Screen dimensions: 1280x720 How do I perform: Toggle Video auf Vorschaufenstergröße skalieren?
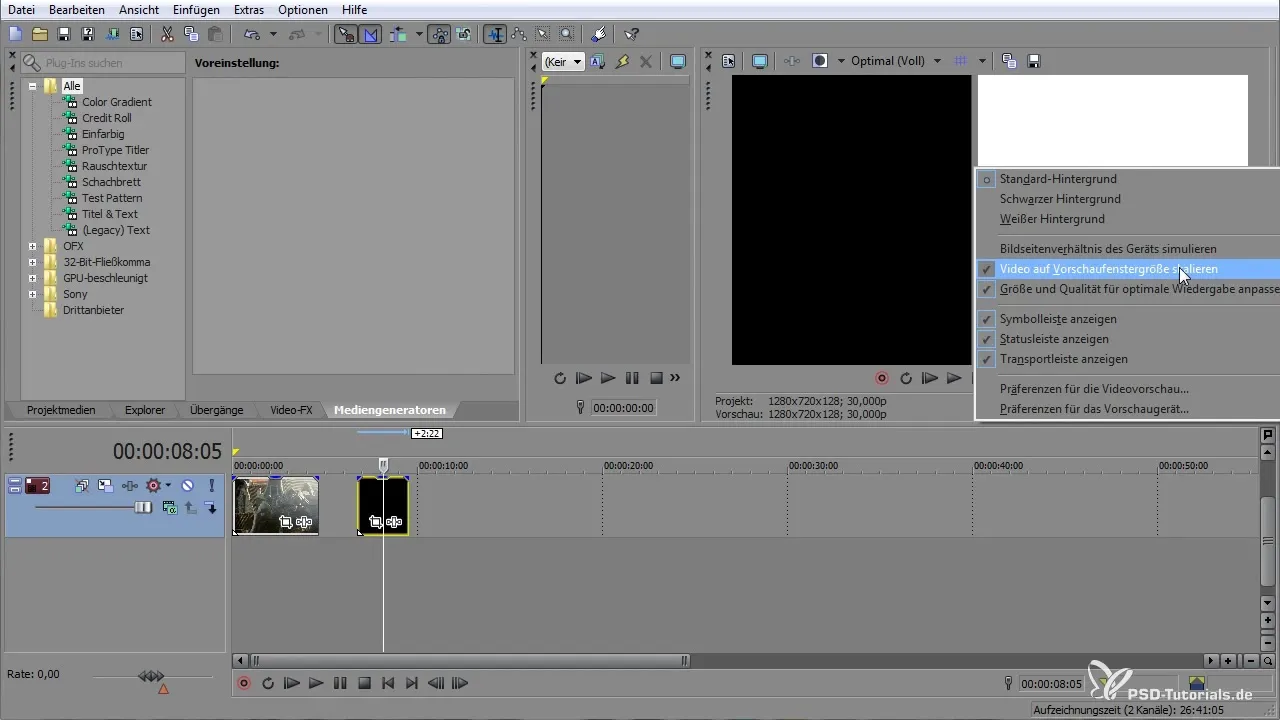(x=1128, y=269)
